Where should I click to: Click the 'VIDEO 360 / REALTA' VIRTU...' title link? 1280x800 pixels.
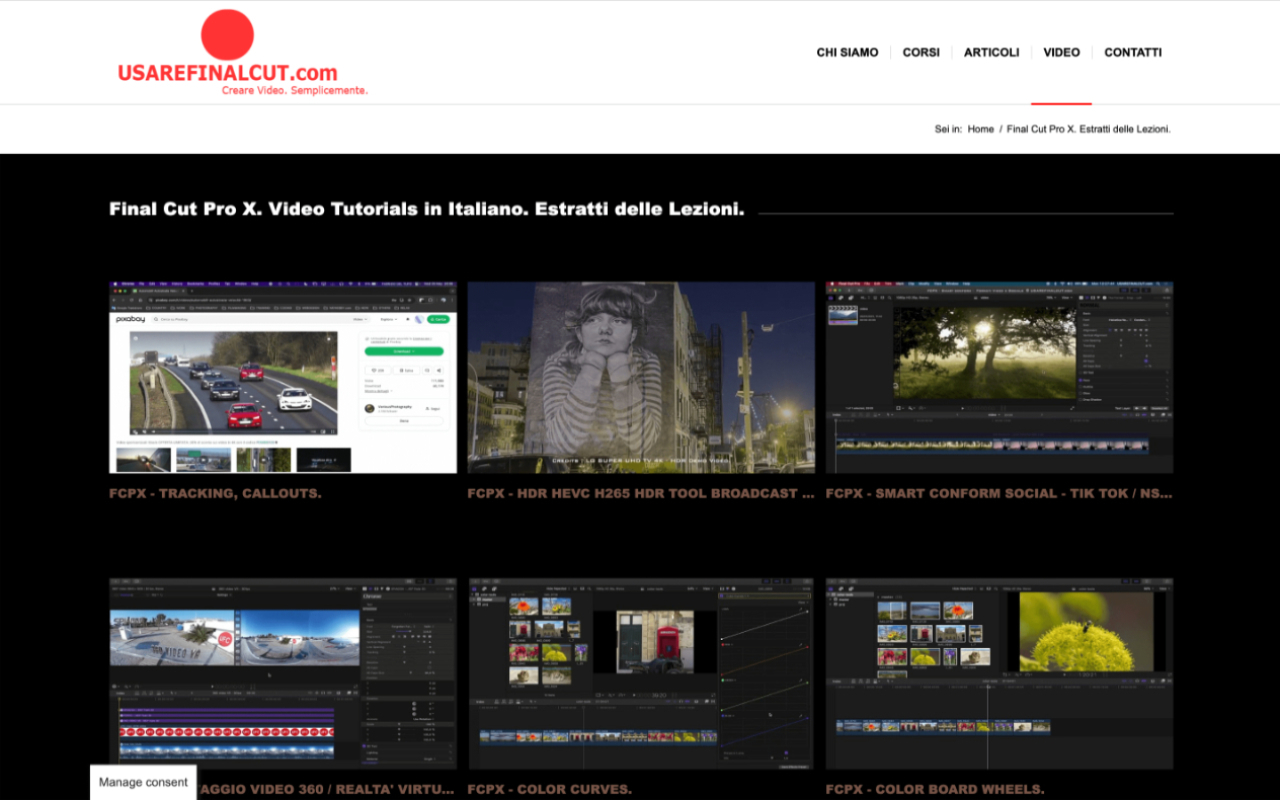330,789
